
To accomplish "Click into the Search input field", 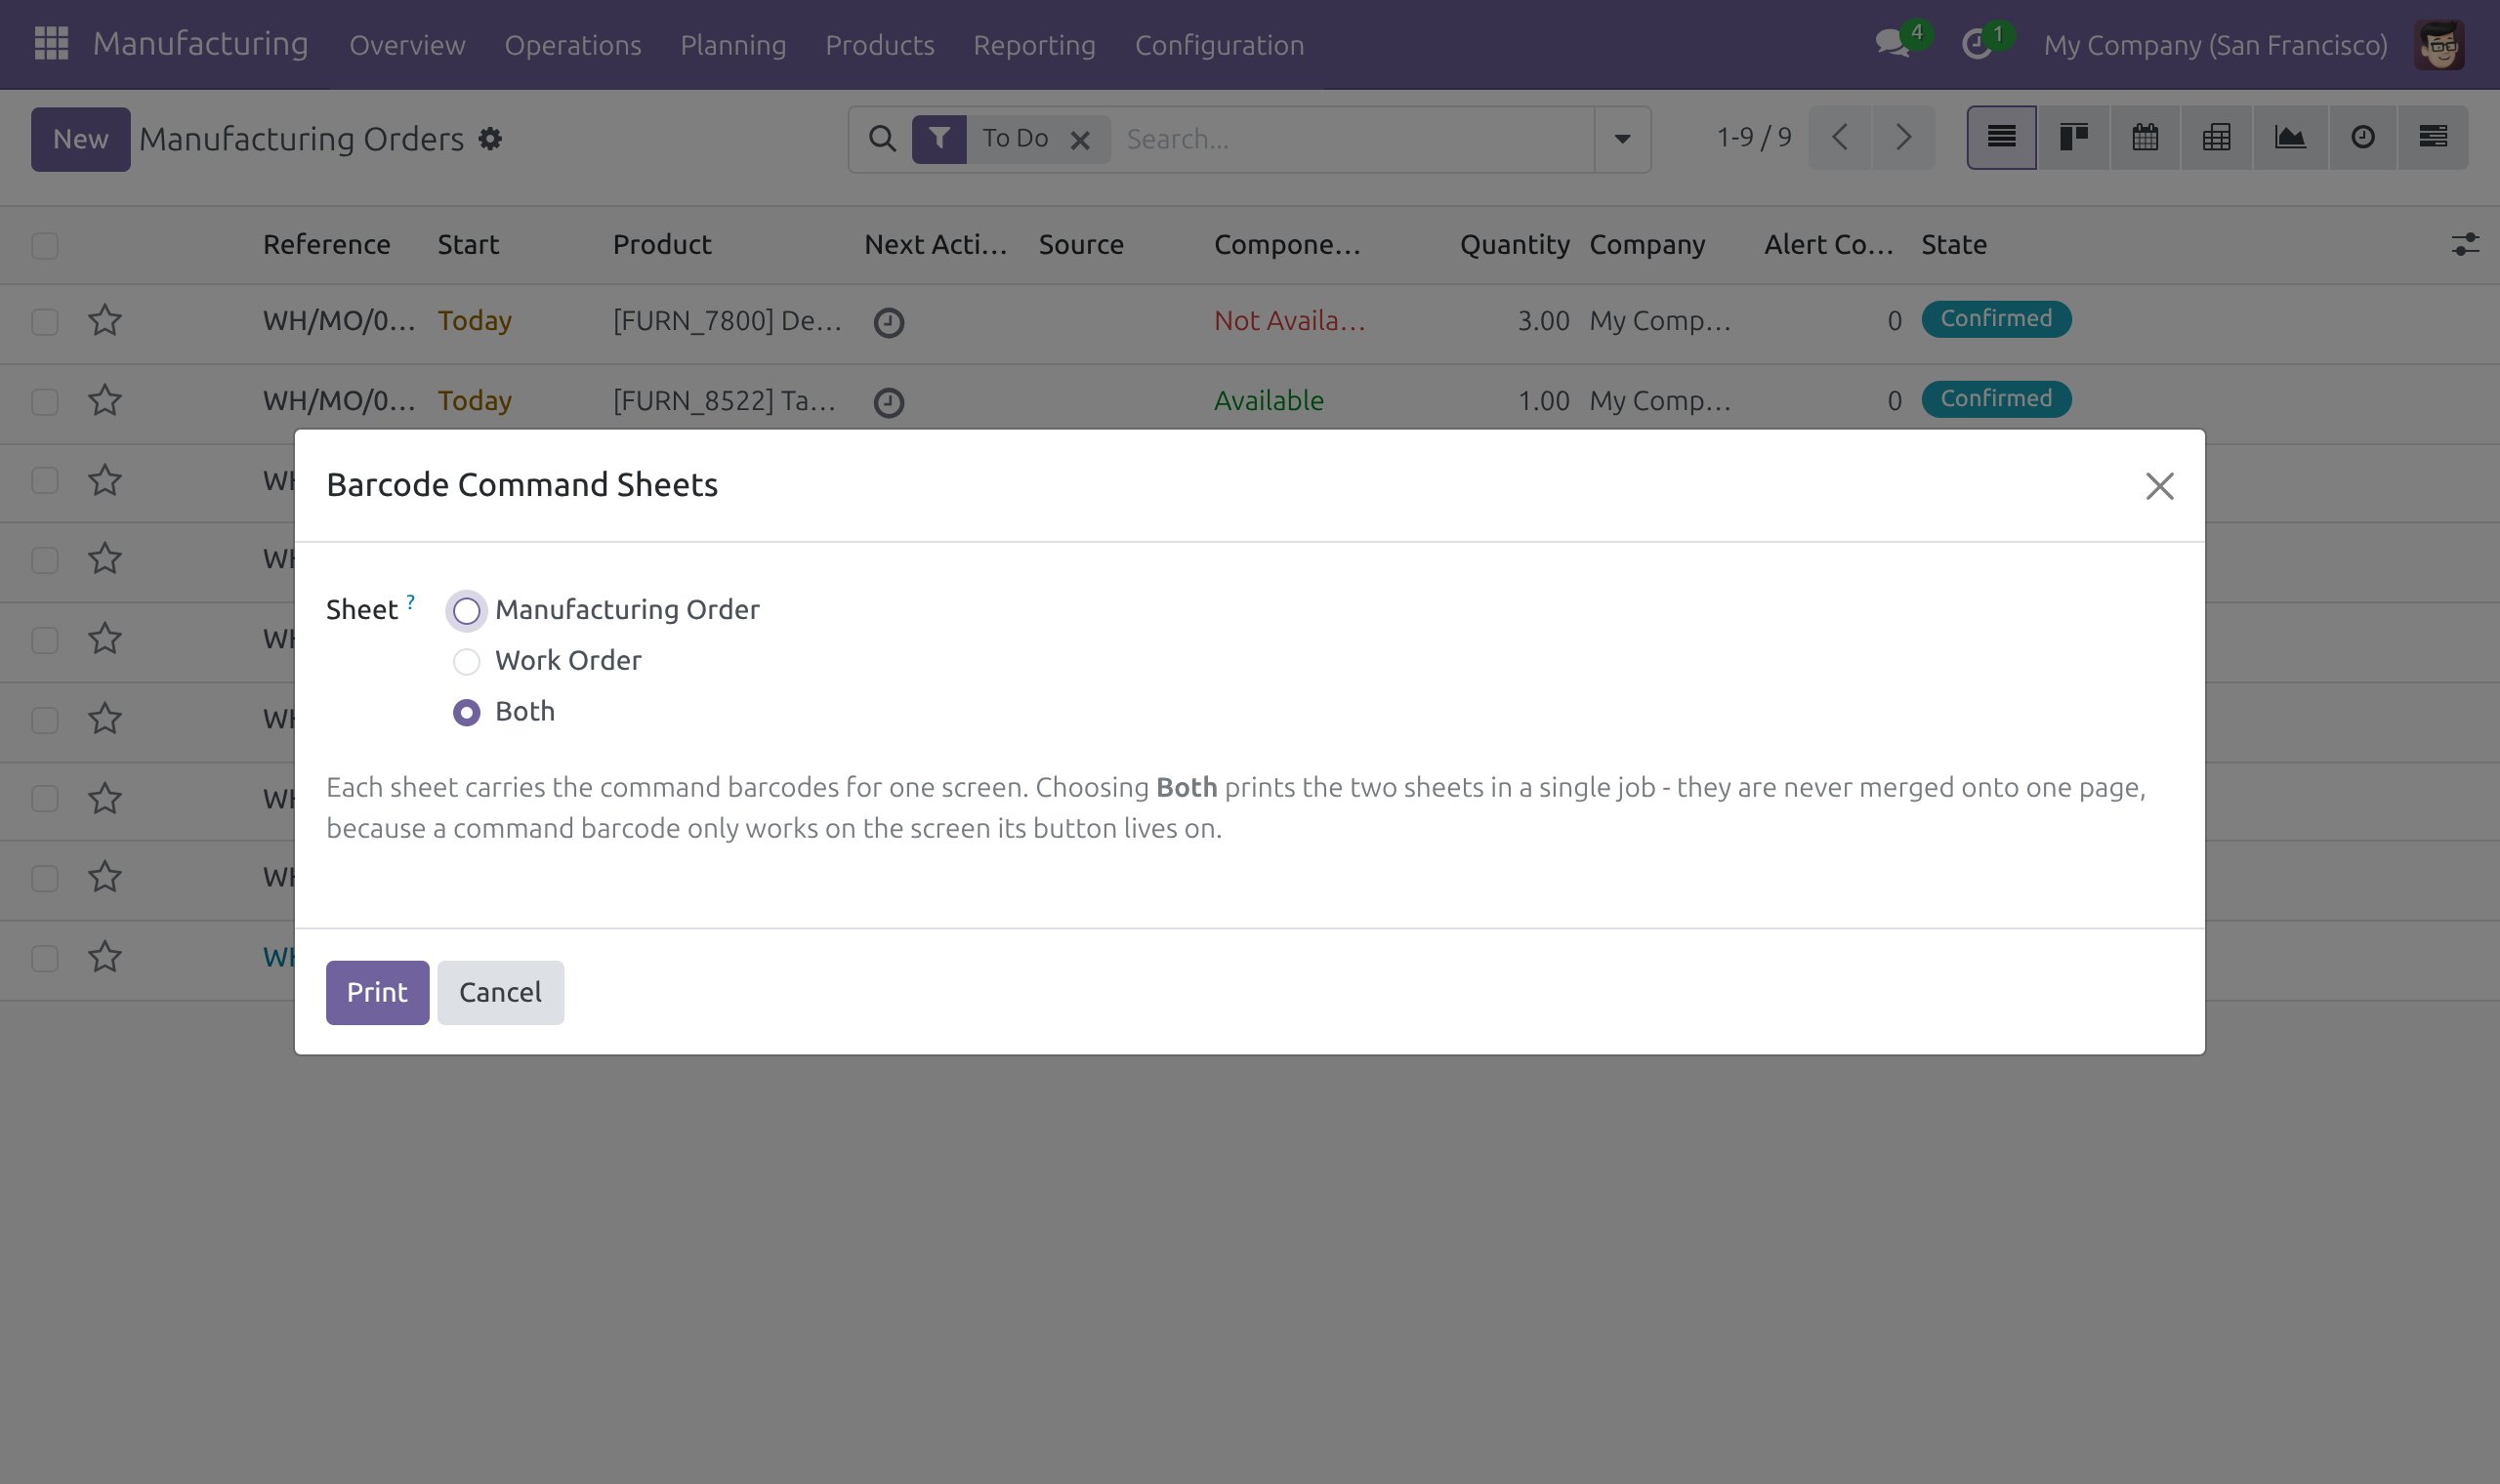I will click(1354, 139).
